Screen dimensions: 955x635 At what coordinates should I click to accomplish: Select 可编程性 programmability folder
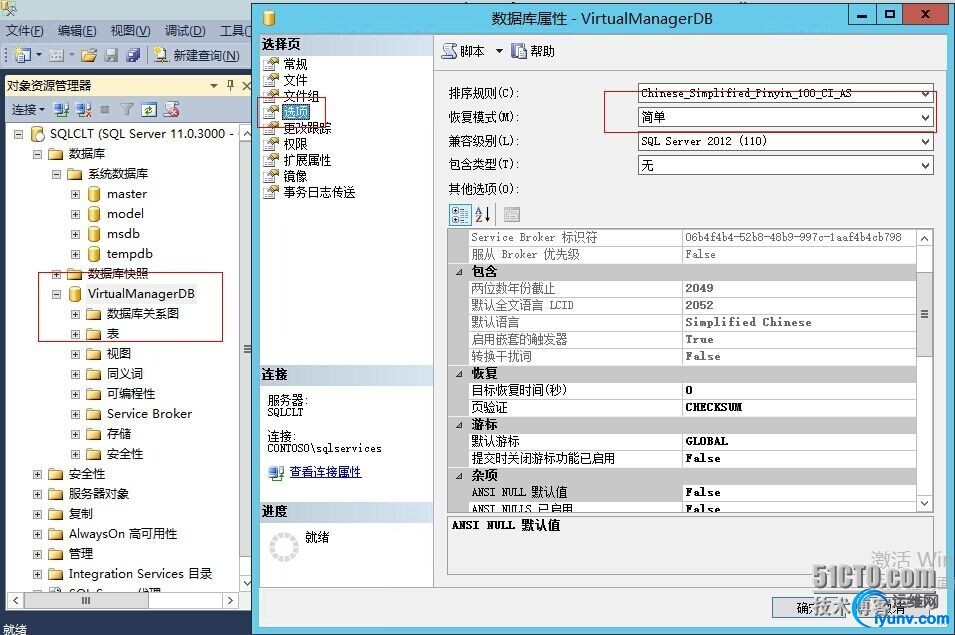click(131, 394)
